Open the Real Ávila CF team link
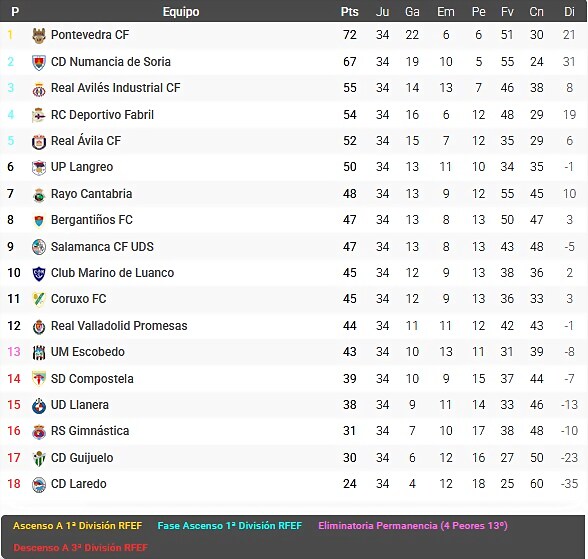The height and width of the screenshot is (559, 588). click(x=86, y=141)
